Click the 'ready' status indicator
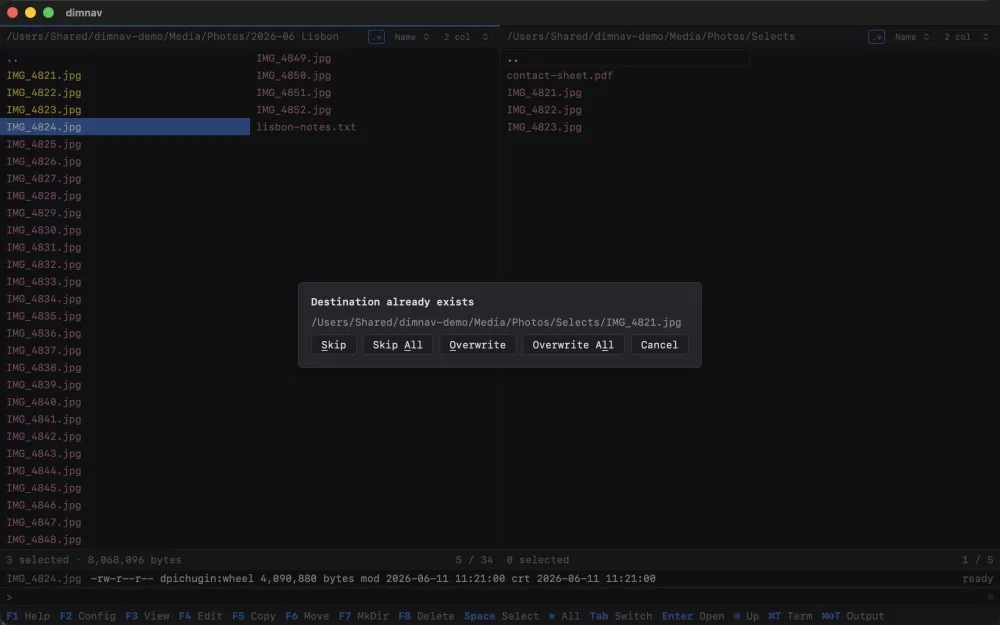 (978, 579)
